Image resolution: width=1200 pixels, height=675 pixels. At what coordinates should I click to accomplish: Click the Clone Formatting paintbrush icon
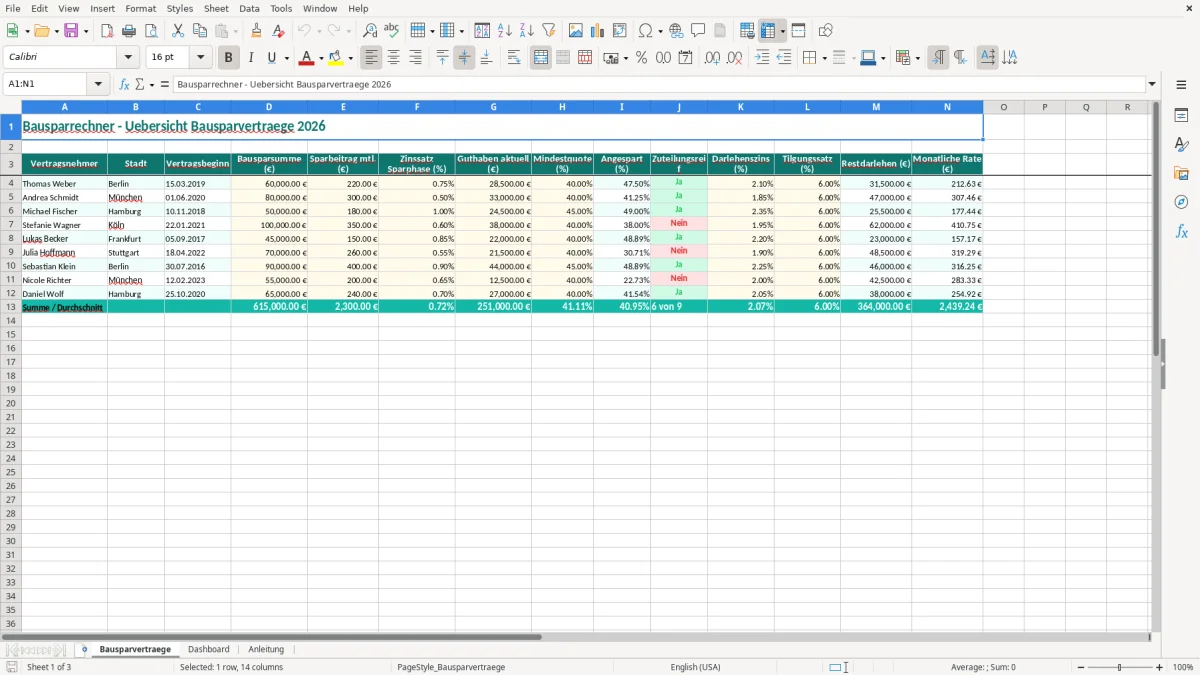(x=256, y=31)
